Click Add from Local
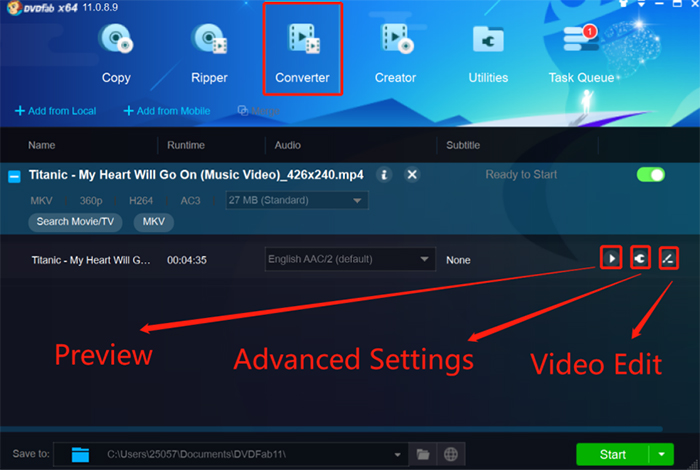The height and width of the screenshot is (470, 700). (55, 111)
